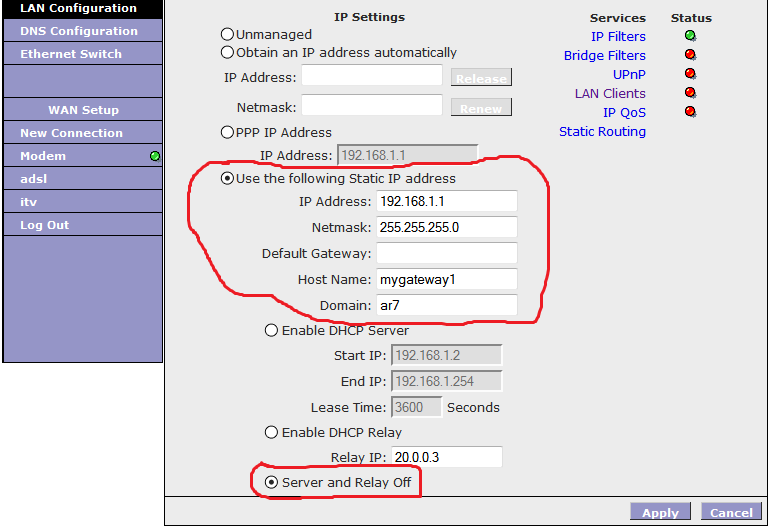
Task: Click the DHCP Start IP field
Action: click(x=447, y=355)
